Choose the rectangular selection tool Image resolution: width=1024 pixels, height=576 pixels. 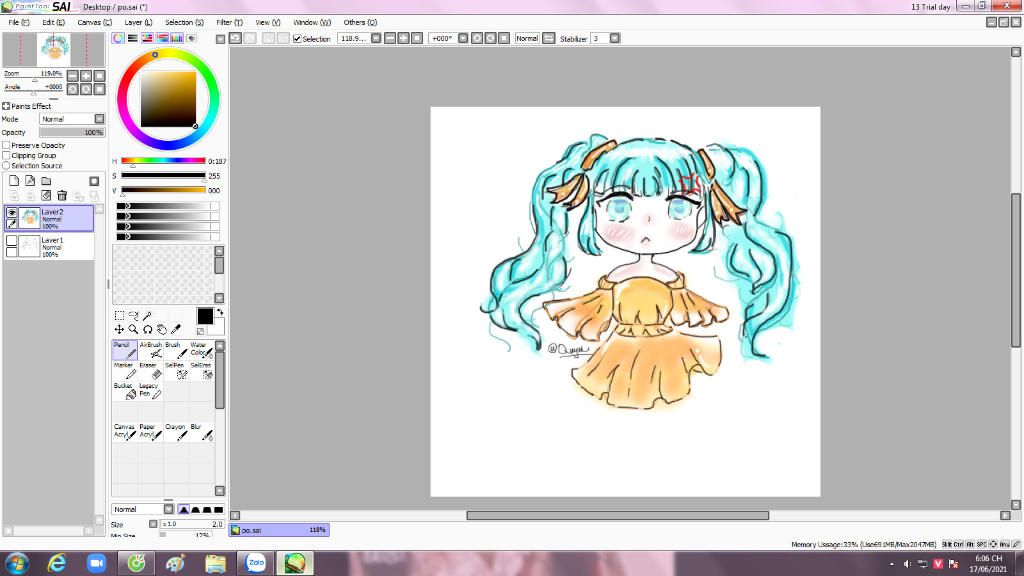pos(119,316)
